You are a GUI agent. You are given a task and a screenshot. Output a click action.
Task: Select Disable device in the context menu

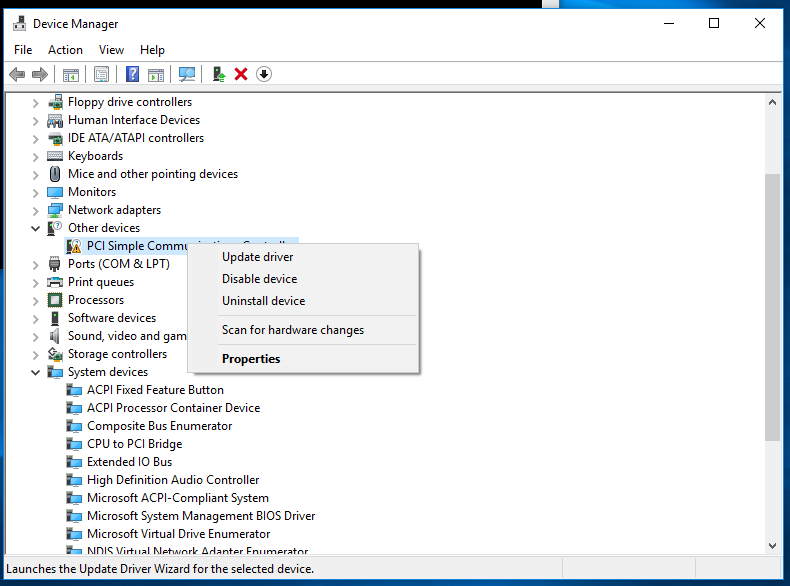[259, 279]
